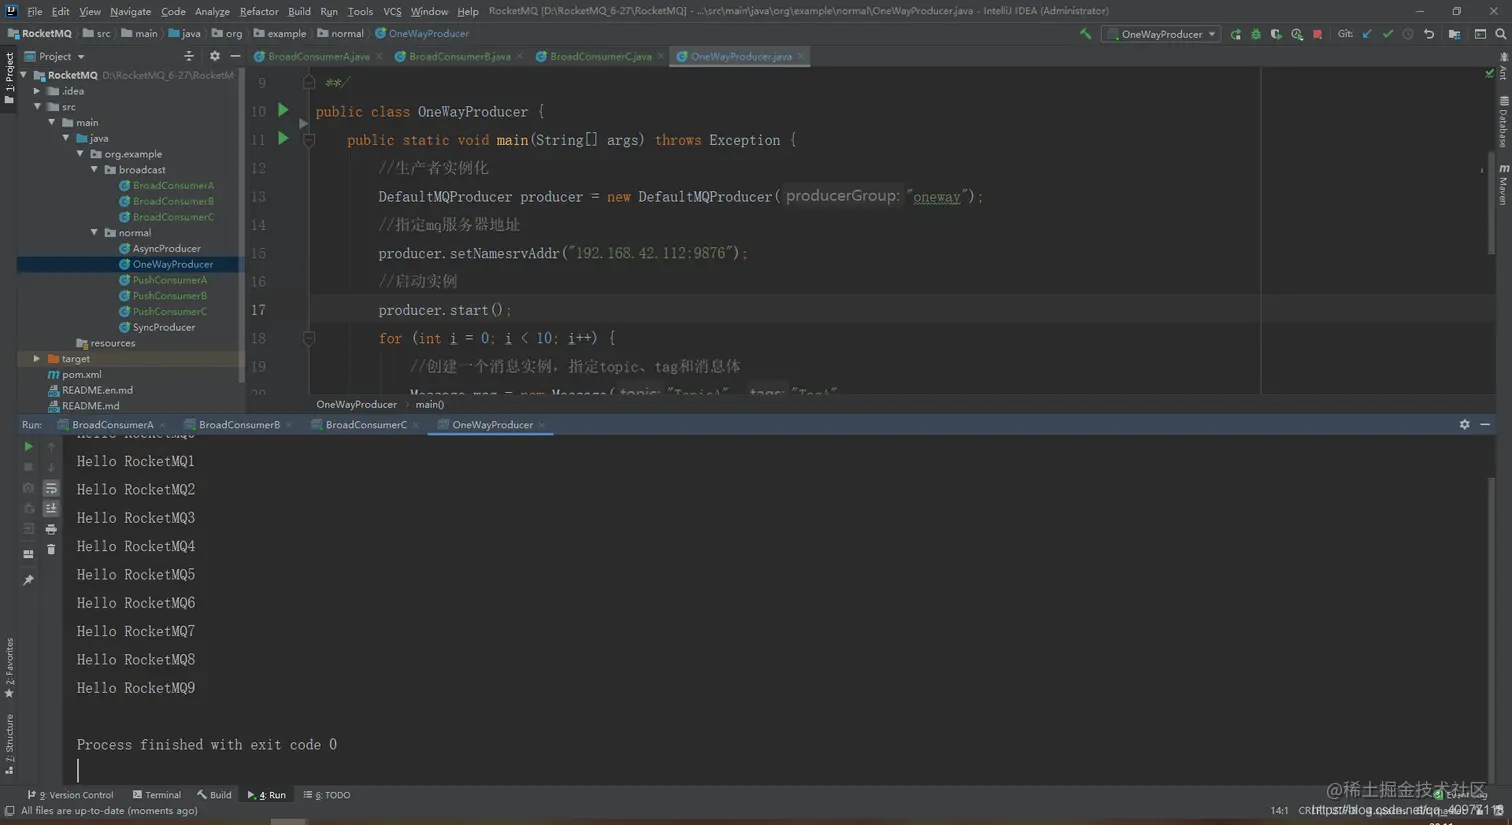Open the Build tool window
This screenshot has width=1512, height=825.
tap(214, 796)
